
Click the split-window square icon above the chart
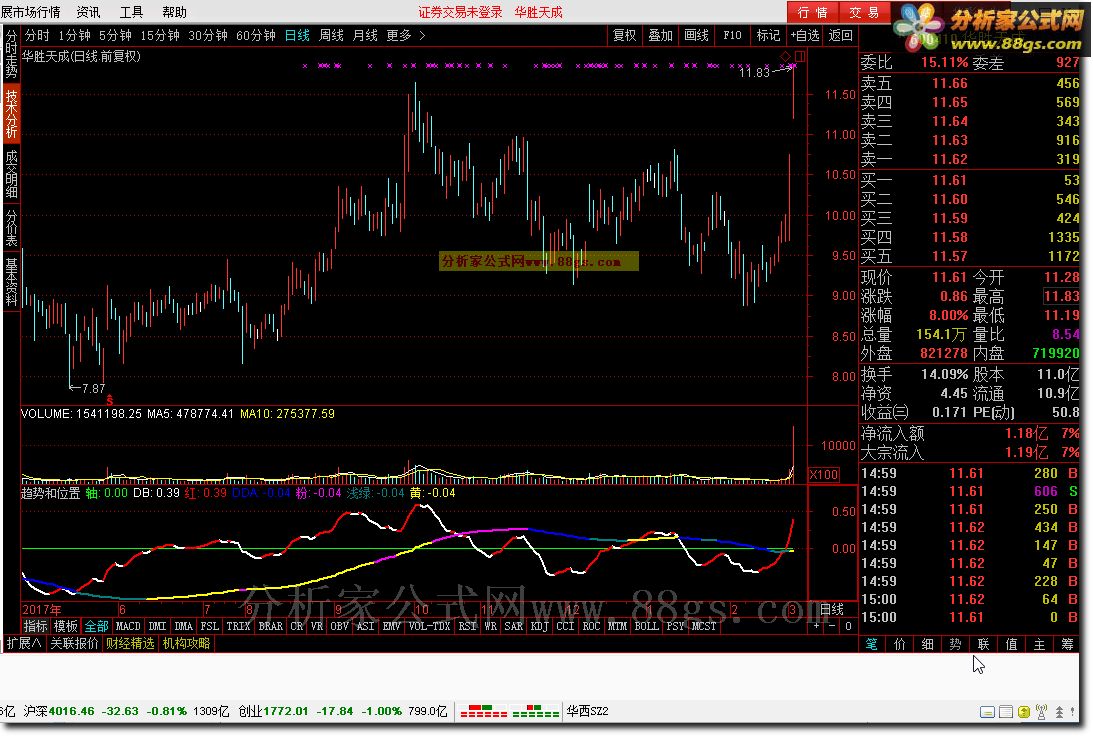pyautogui.click(x=800, y=56)
